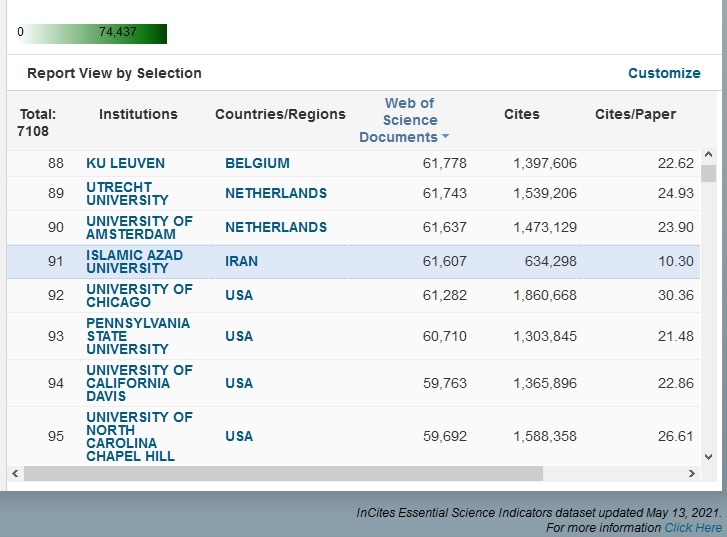Viewport: 727px width, 537px height.
Task: Click the BELGIUM country link
Action: 257,163
